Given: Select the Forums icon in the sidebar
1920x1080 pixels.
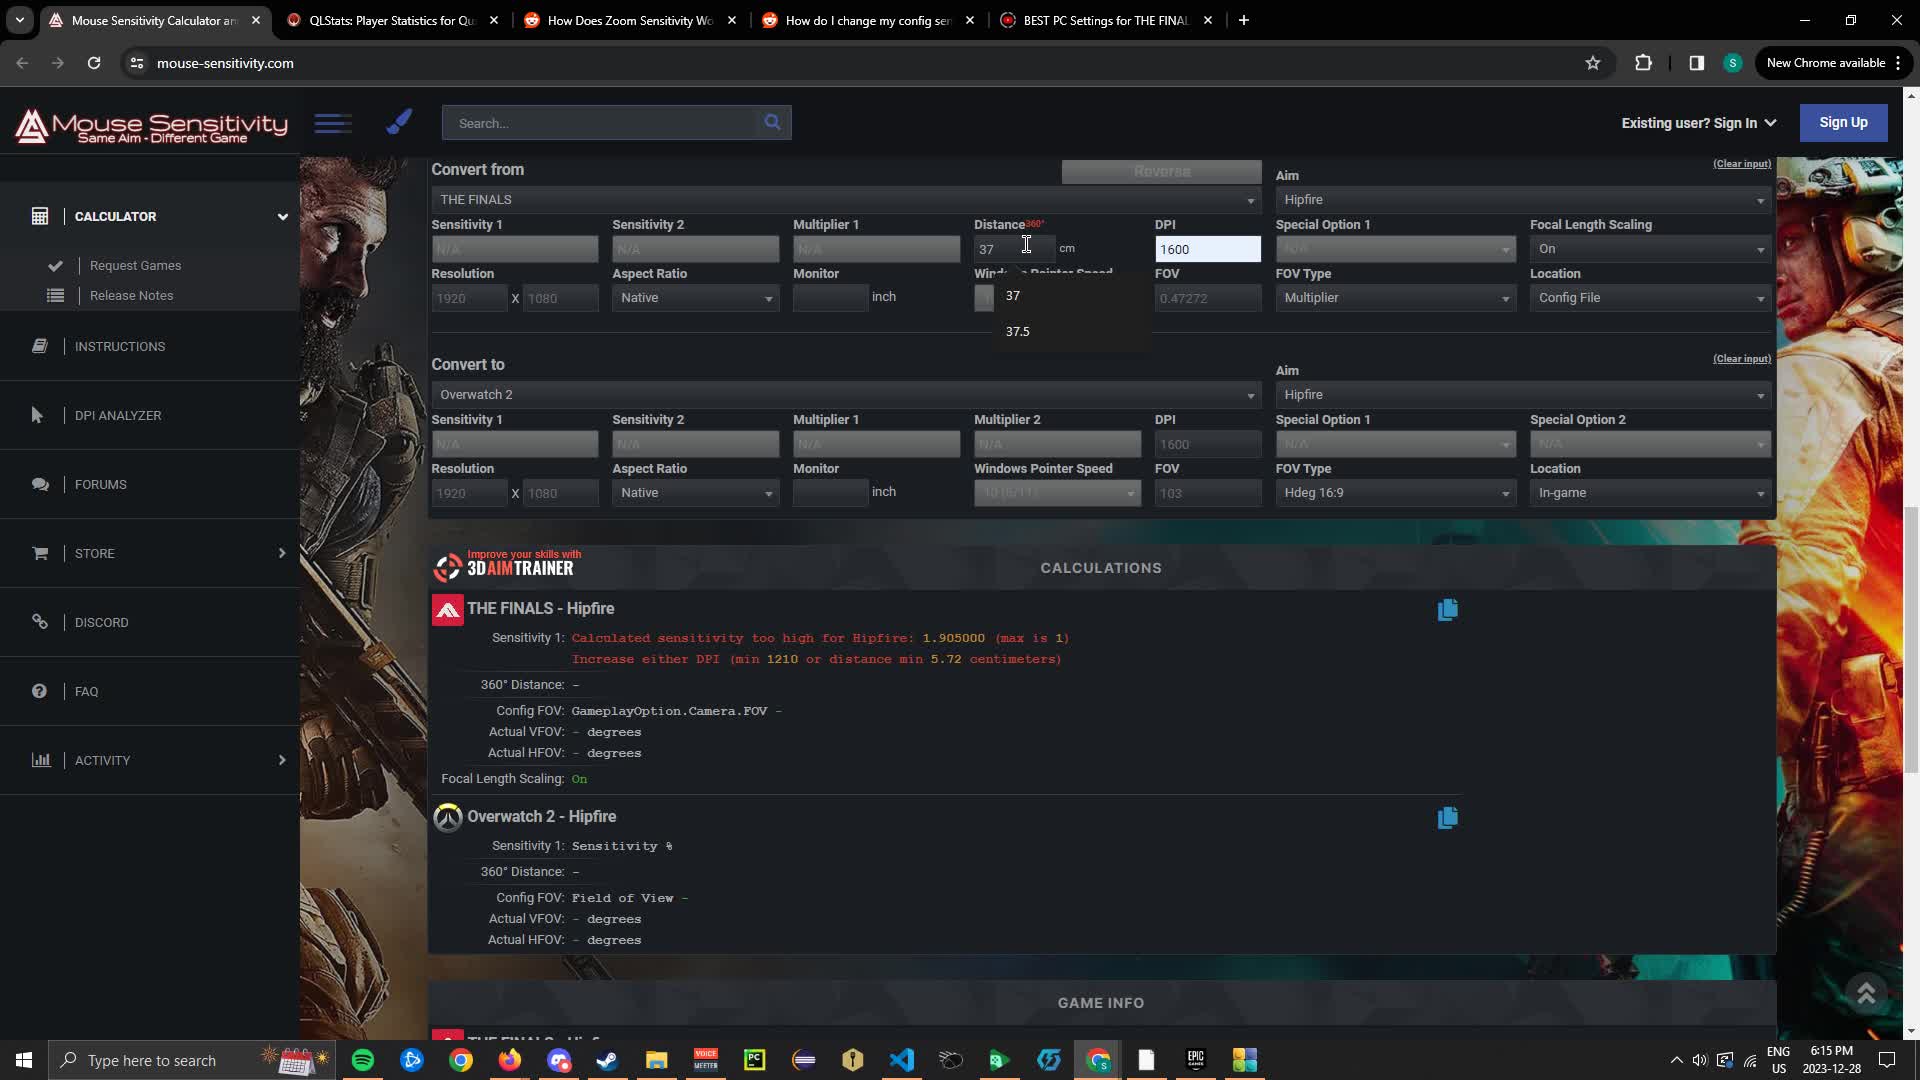Looking at the screenshot, I should pyautogui.click(x=40, y=484).
